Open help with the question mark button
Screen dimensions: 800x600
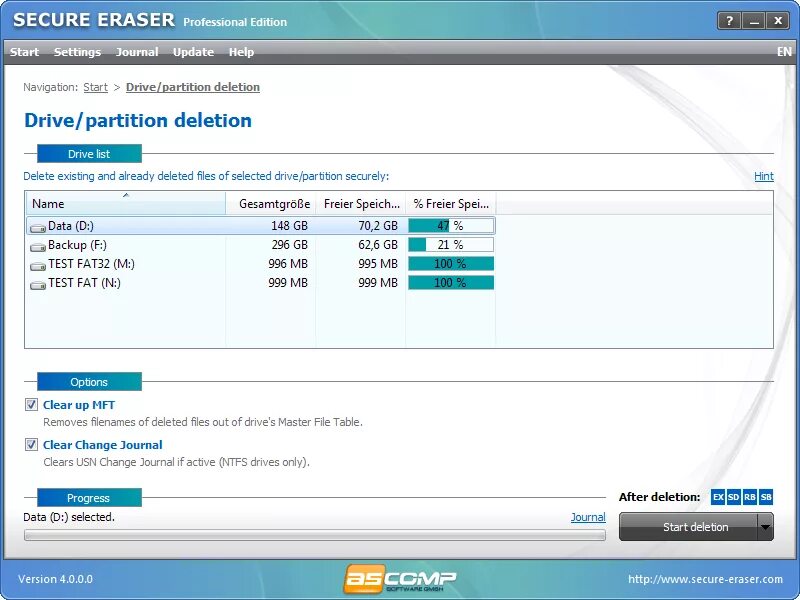[x=729, y=21]
